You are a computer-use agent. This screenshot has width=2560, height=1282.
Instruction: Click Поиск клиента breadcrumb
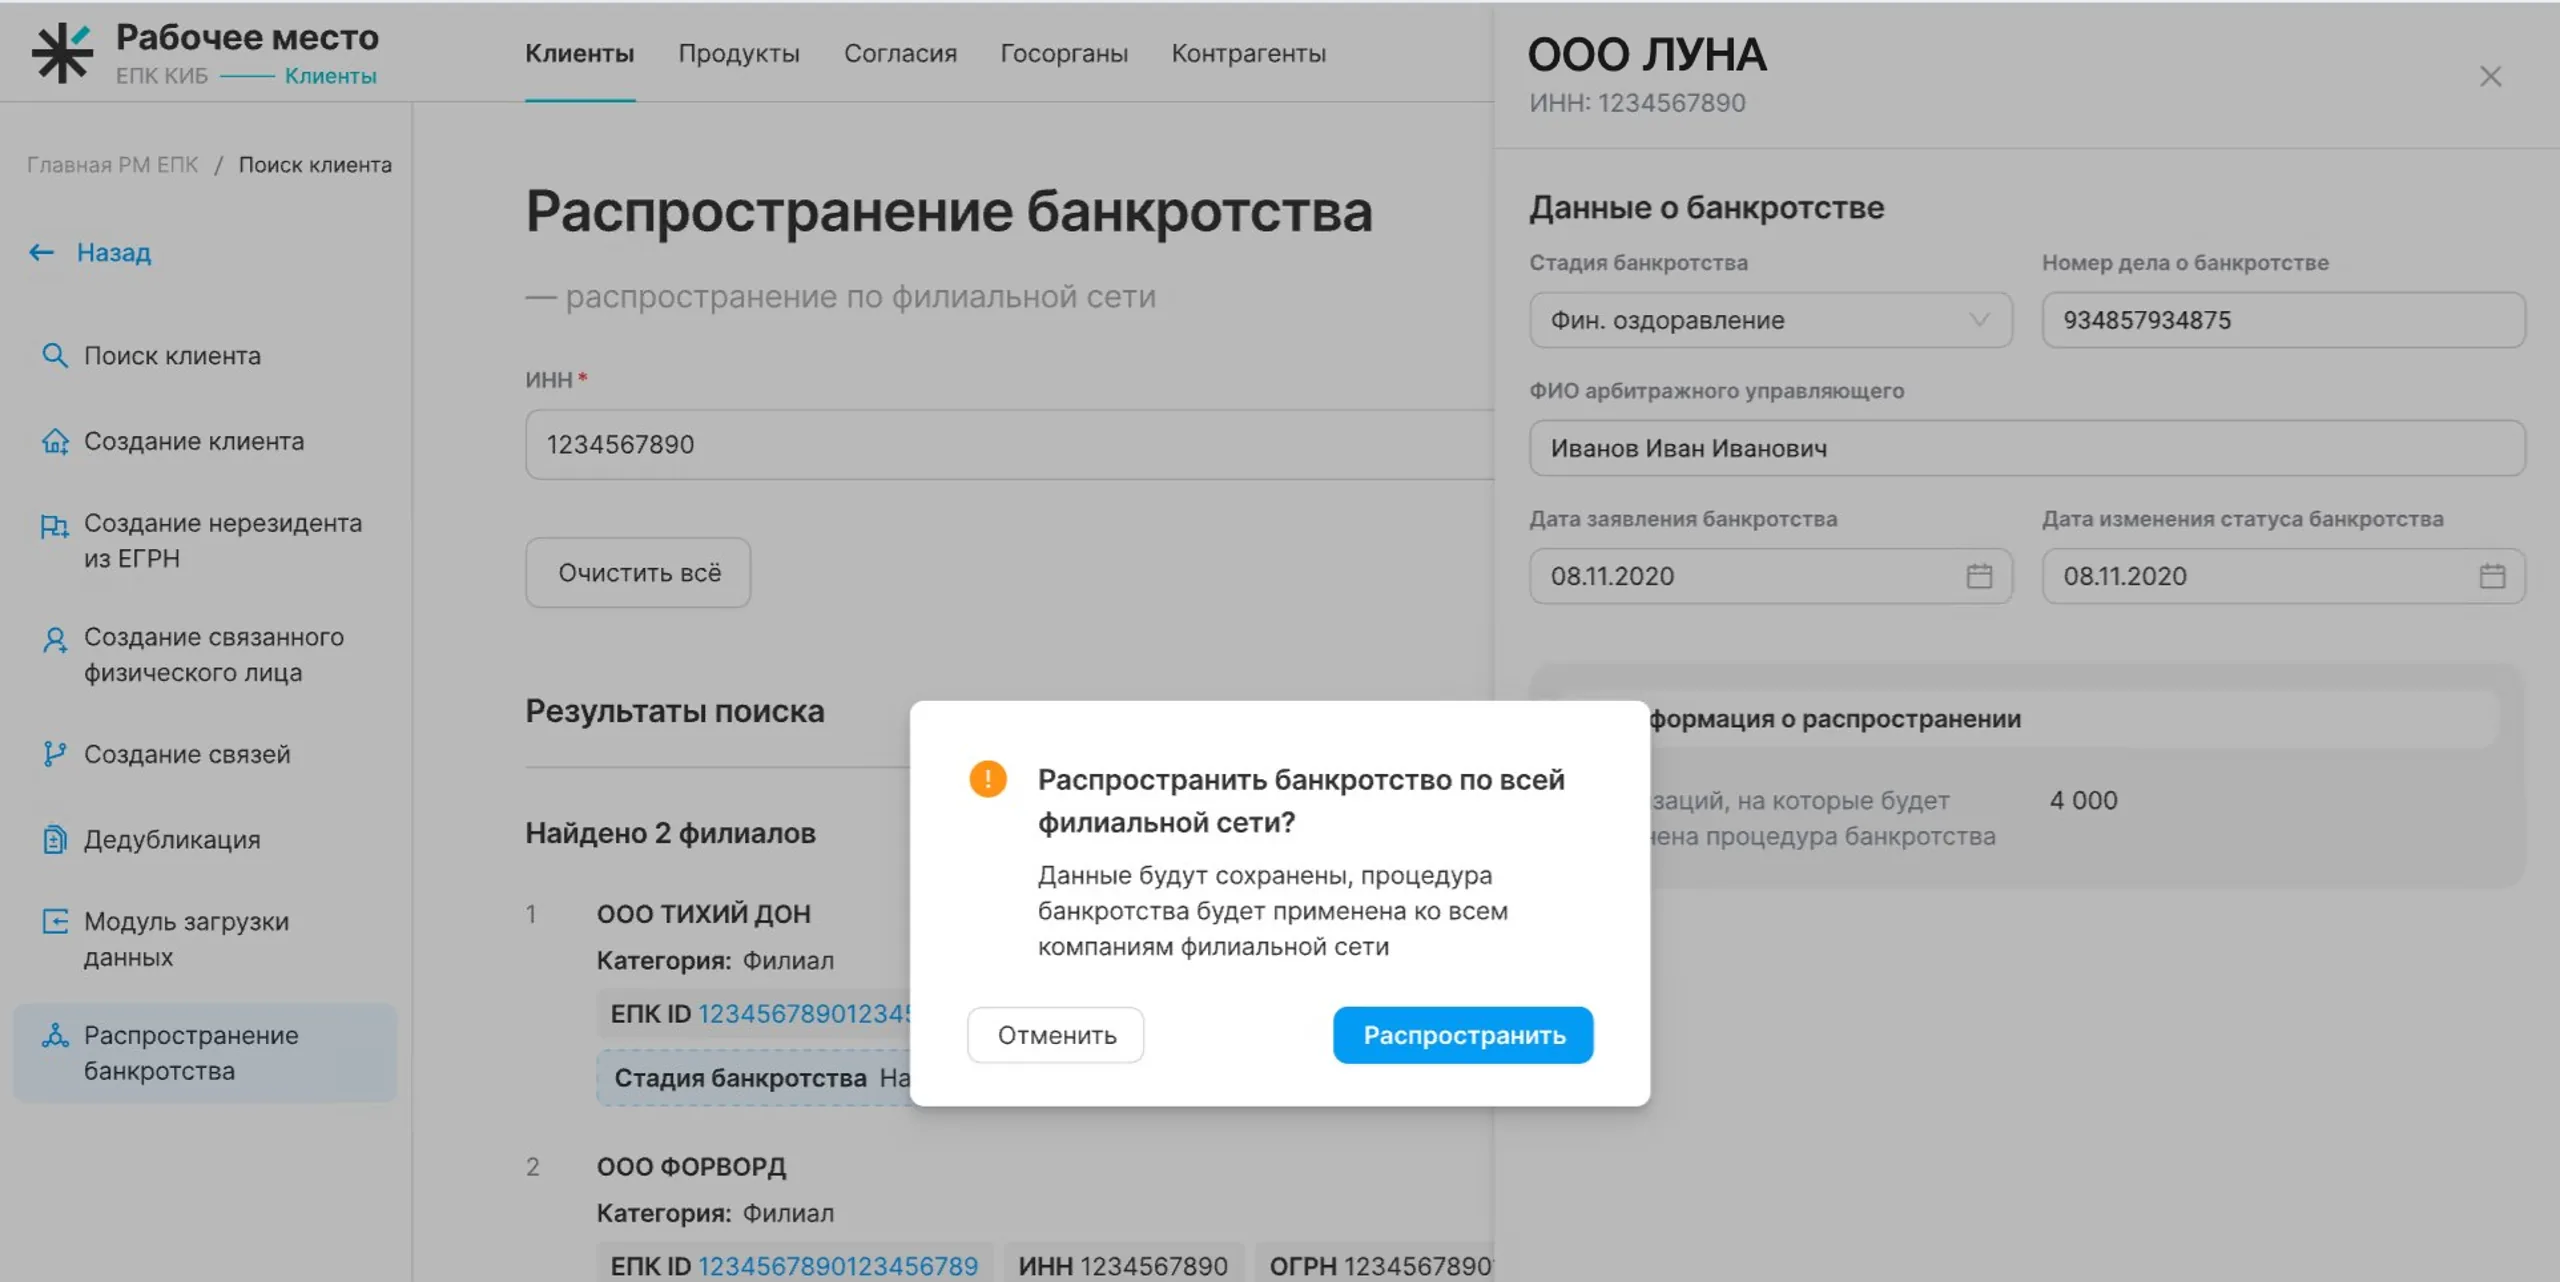point(315,165)
